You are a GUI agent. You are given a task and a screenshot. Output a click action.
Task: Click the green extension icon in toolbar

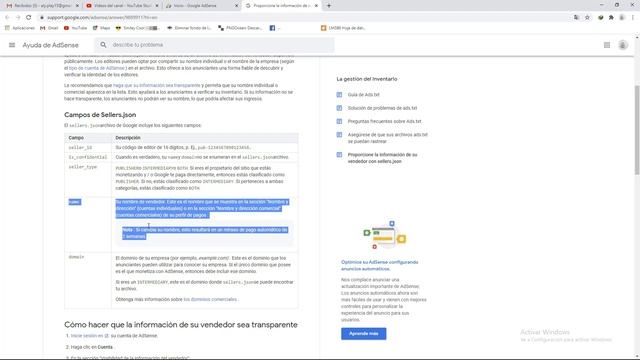click(600, 18)
